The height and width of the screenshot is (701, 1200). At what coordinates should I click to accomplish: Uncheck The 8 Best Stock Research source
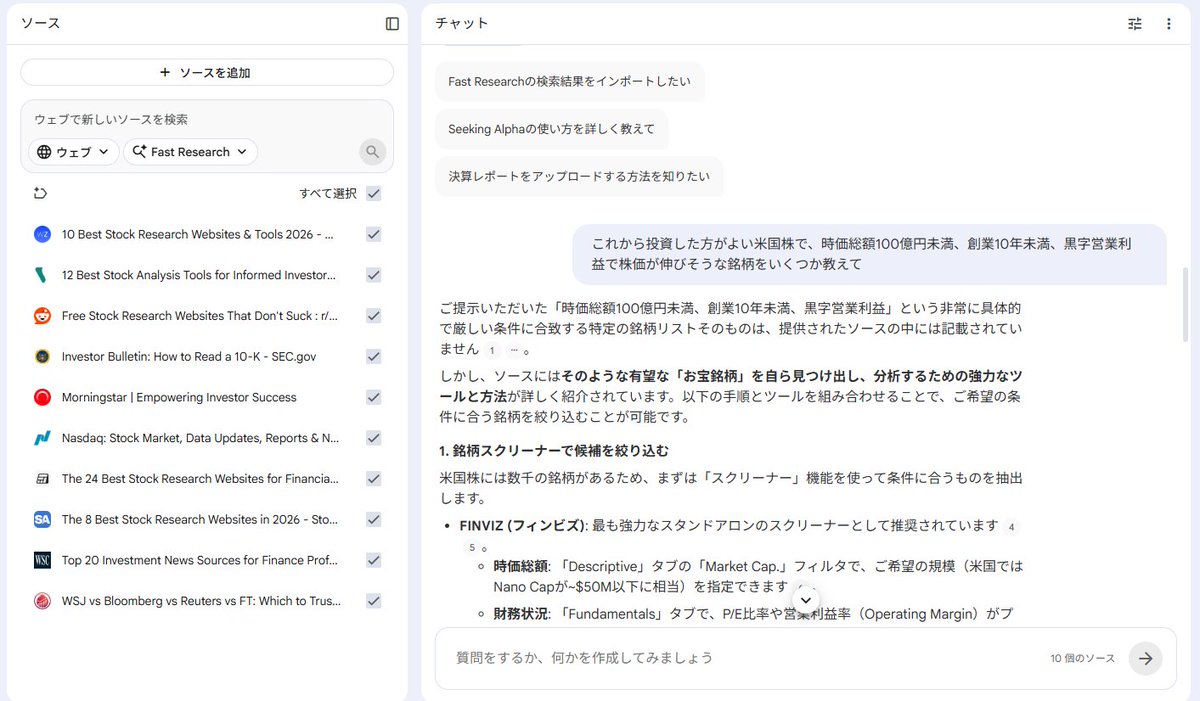coord(373,519)
